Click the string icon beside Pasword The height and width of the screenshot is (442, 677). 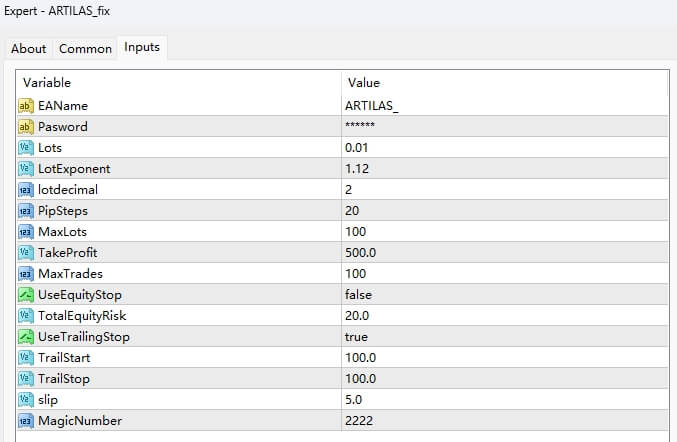[x=26, y=126]
